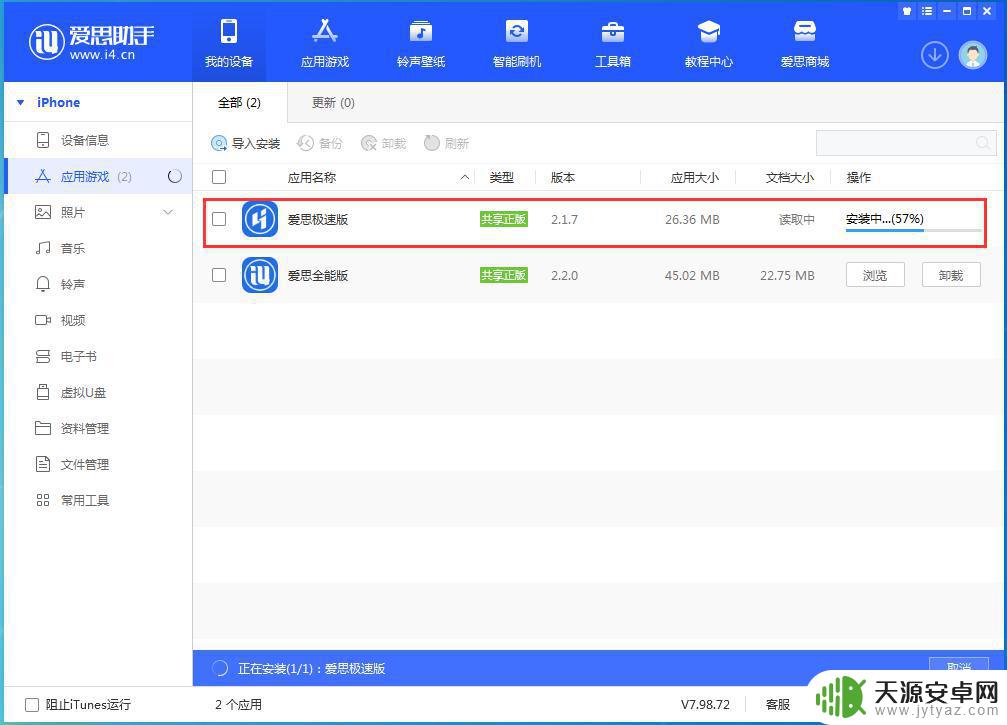Open 我的设备 device tab
This screenshot has width=1007, height=725.
click(x=229, y=42)
